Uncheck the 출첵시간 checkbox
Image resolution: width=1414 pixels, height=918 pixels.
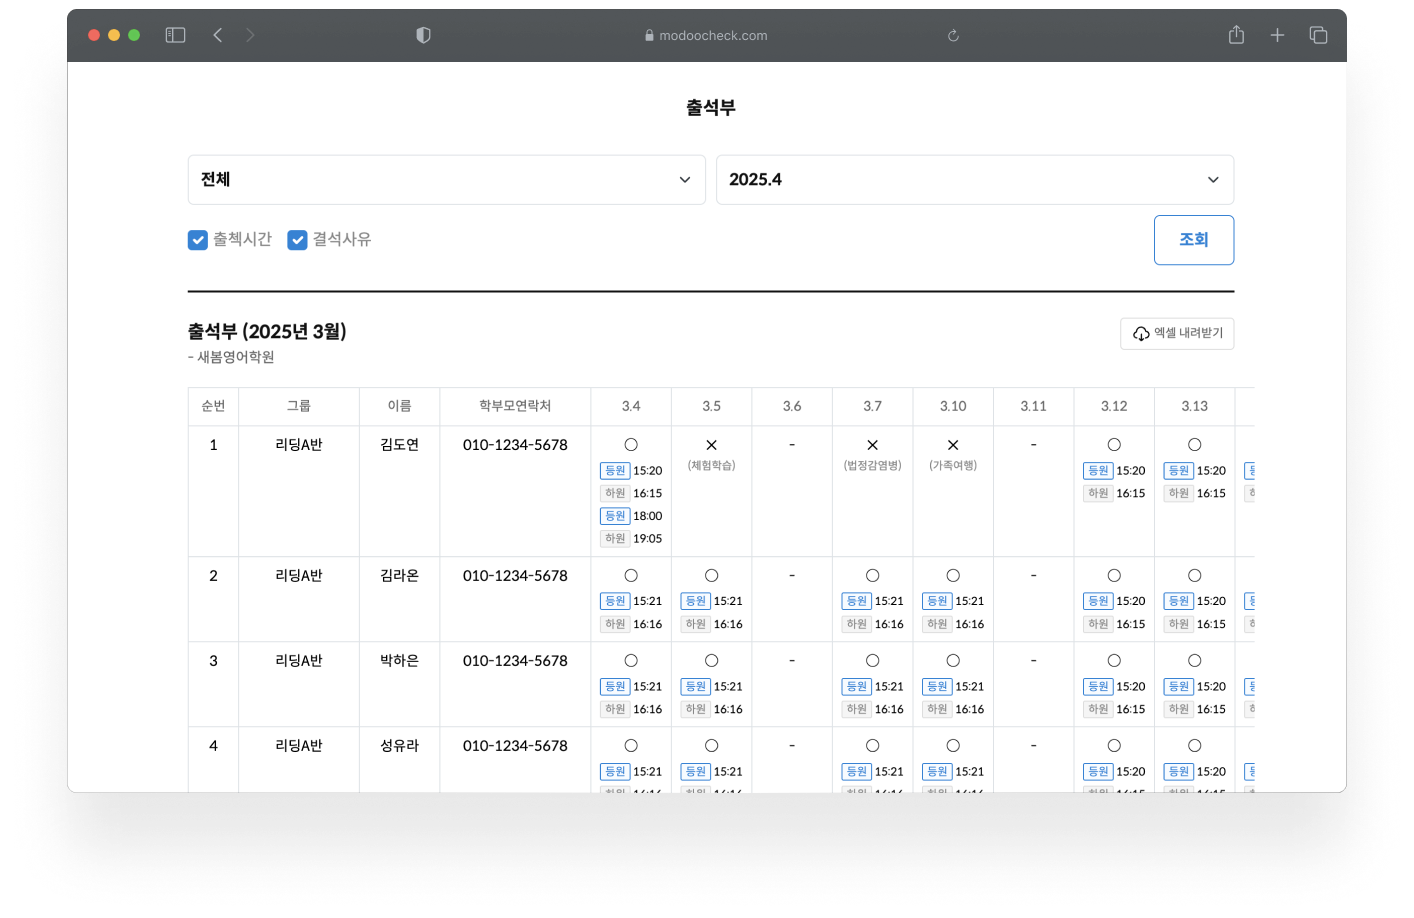[x=198, y=240]
